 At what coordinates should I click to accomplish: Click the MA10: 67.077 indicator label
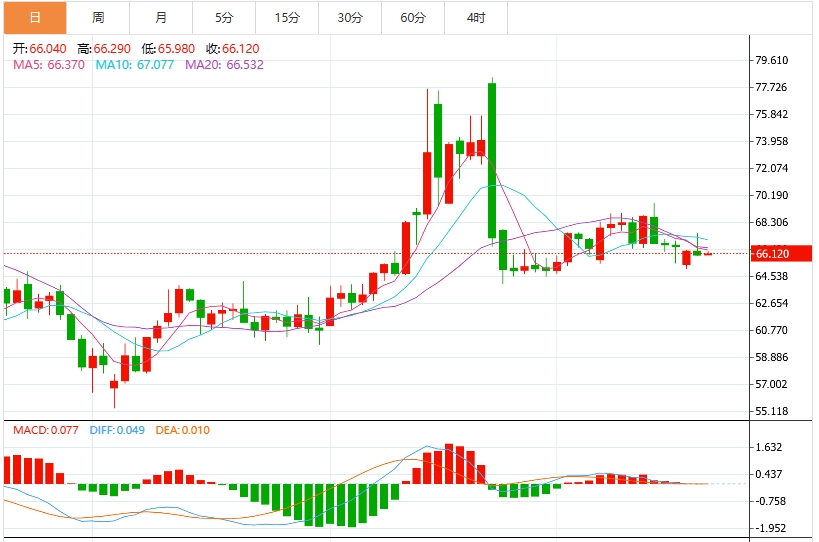135,65
